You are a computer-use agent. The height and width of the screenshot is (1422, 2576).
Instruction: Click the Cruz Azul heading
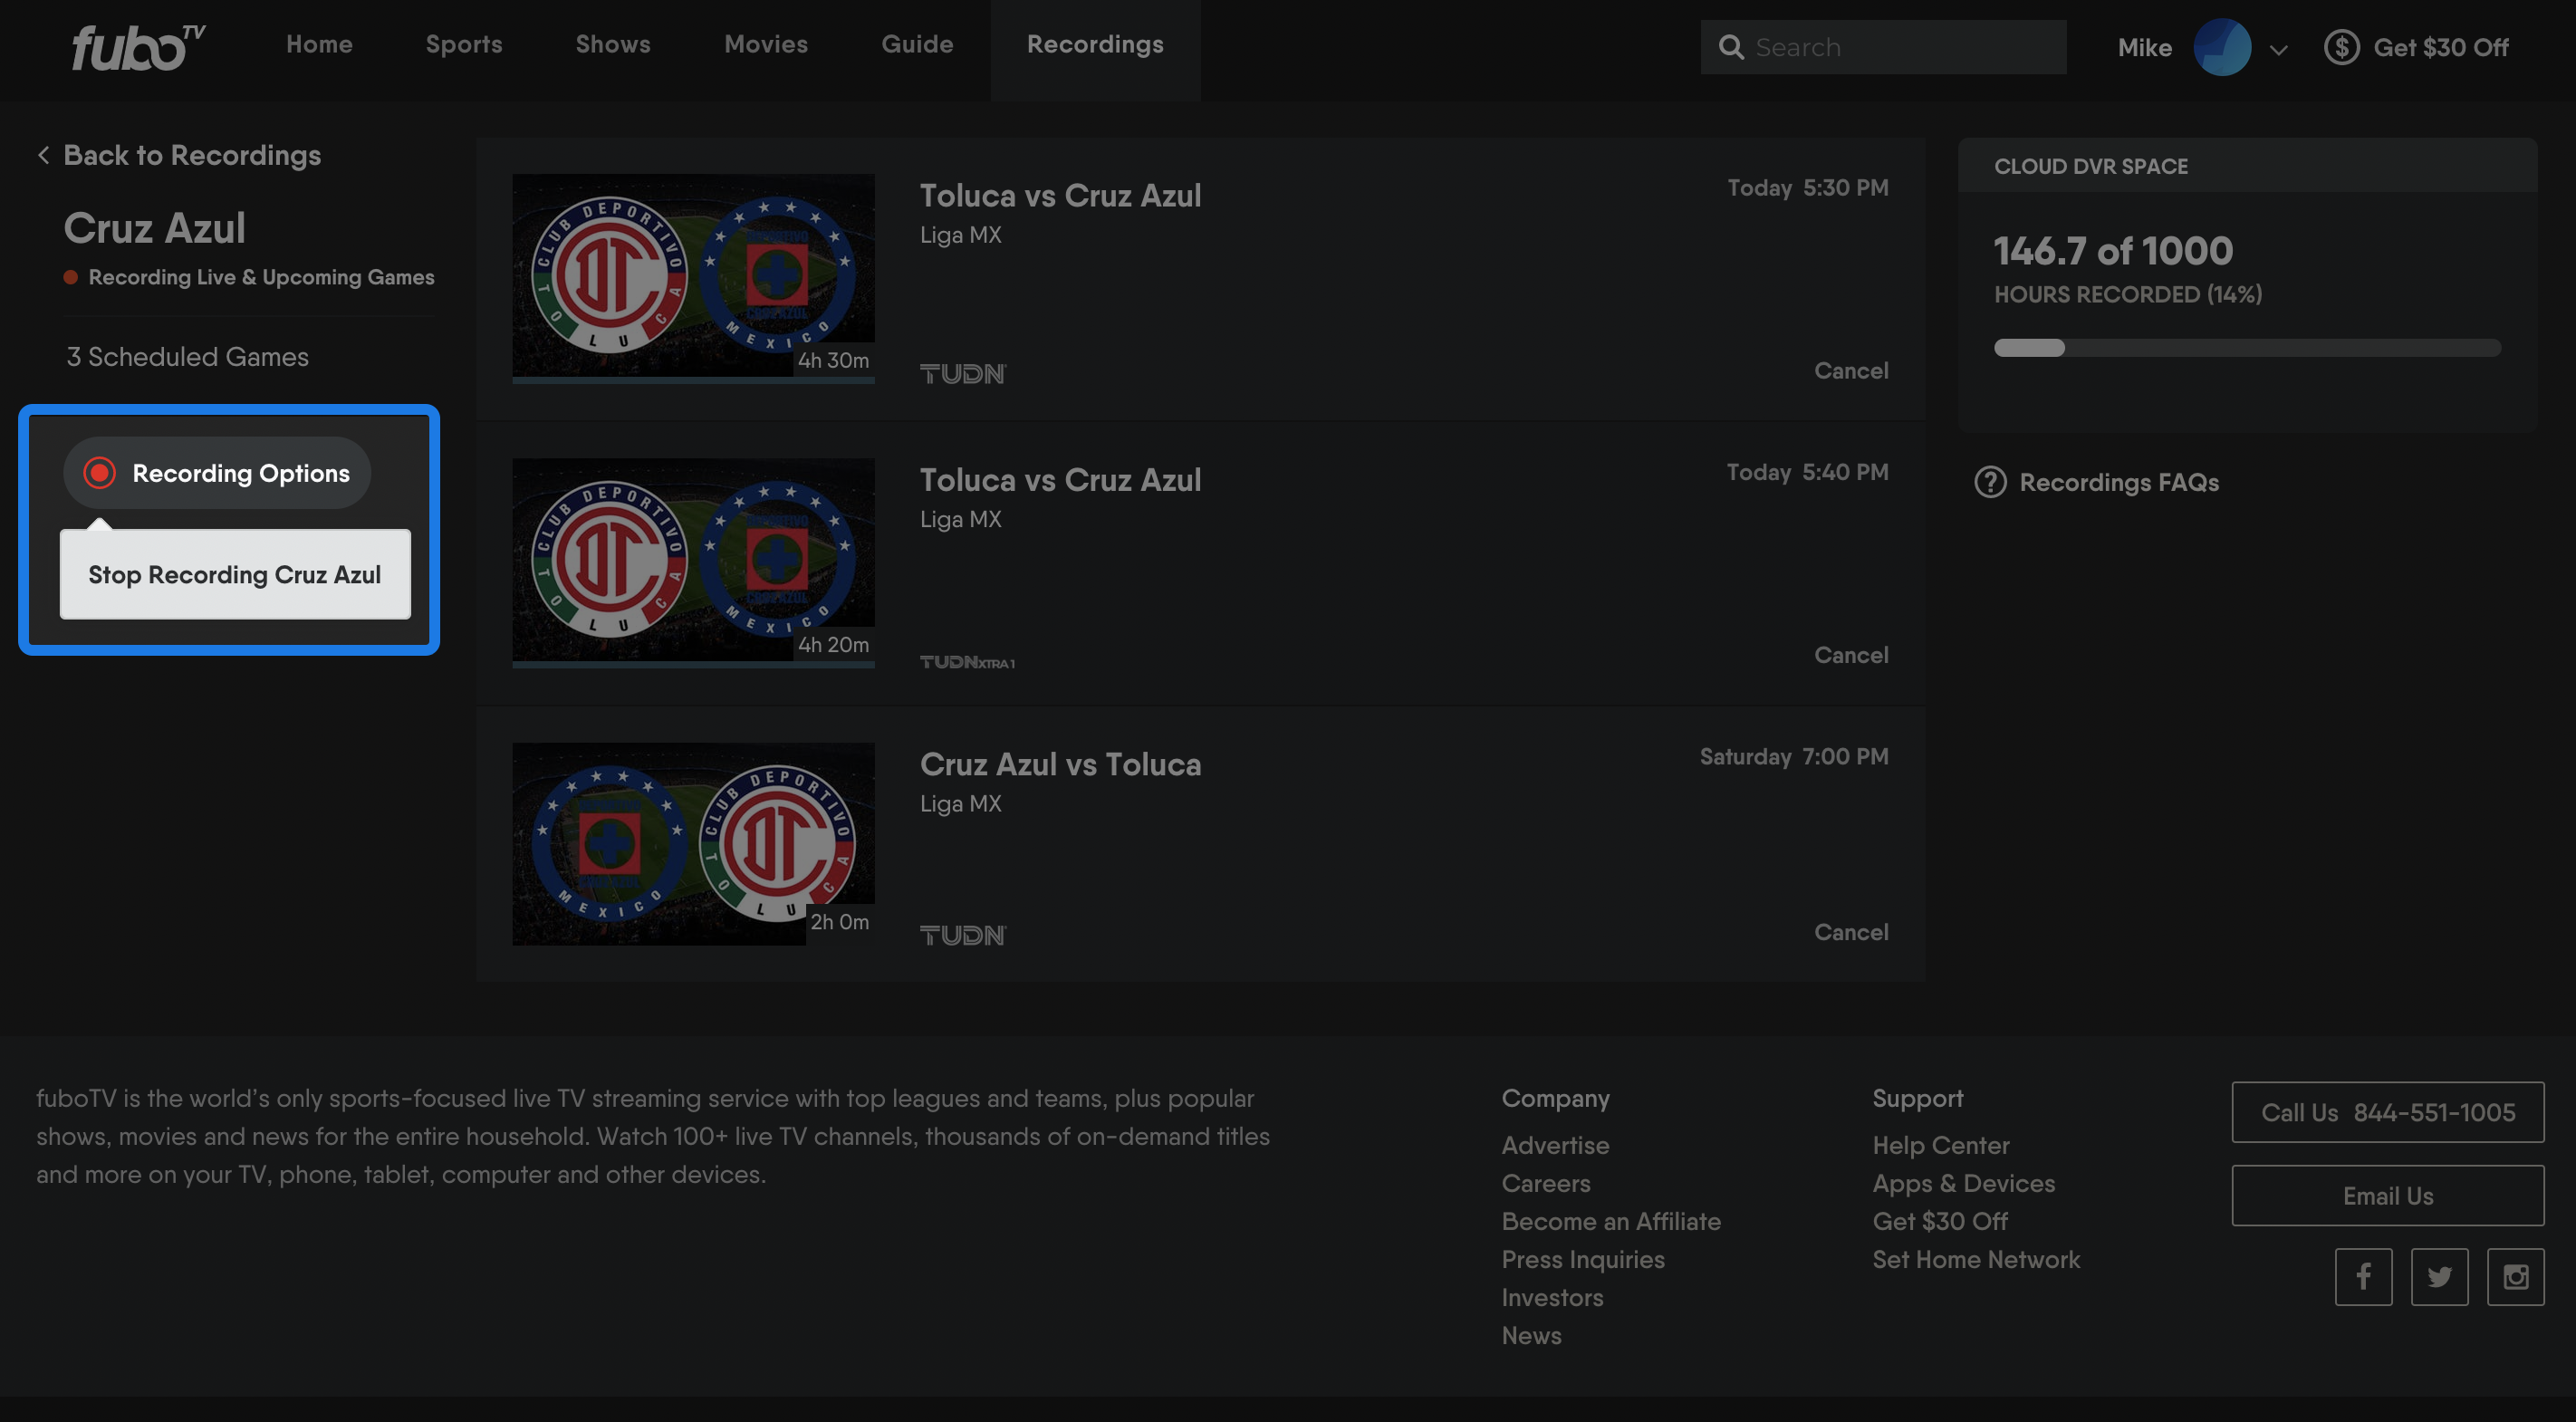coord(155,228)
